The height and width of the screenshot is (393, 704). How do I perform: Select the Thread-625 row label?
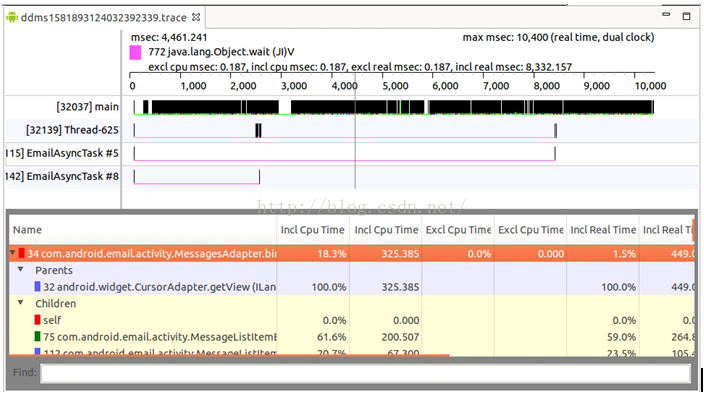coord(72,130)
